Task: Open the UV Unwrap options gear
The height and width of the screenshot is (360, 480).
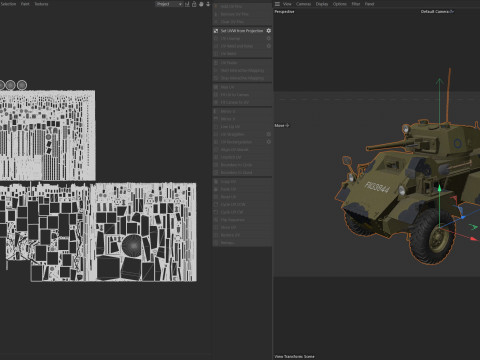Action: pos(269,38)
